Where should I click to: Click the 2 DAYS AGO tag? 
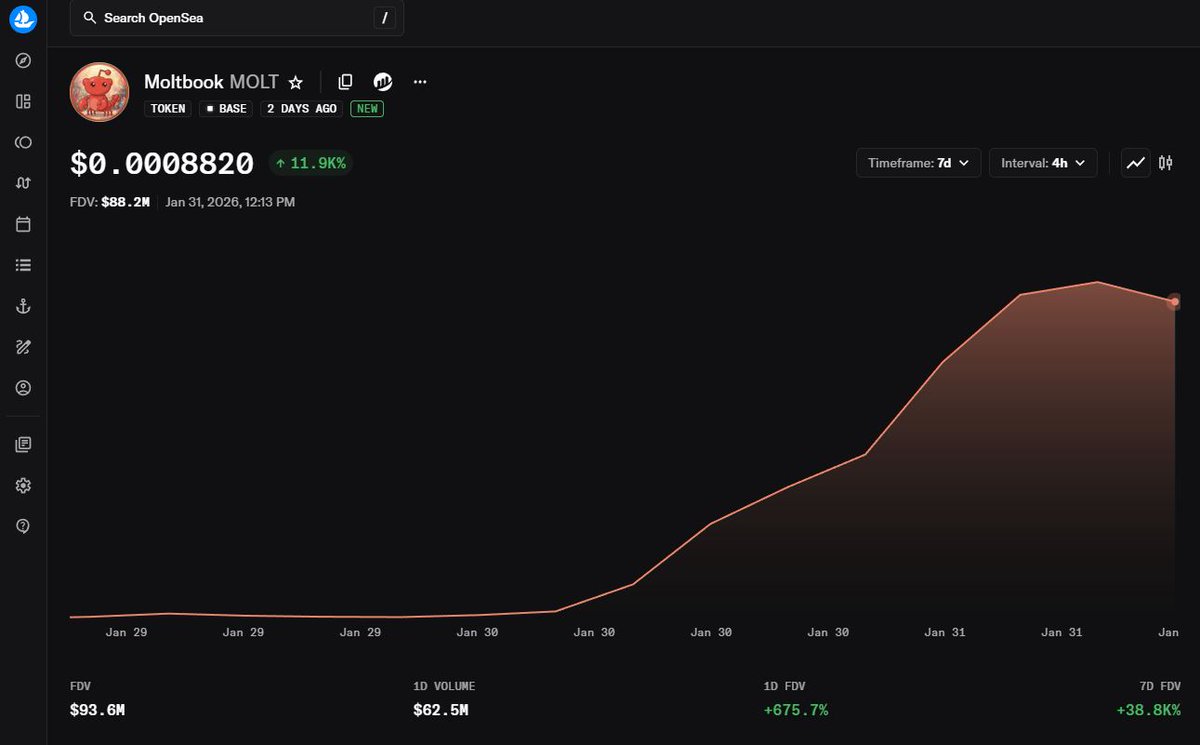point(301,108)
